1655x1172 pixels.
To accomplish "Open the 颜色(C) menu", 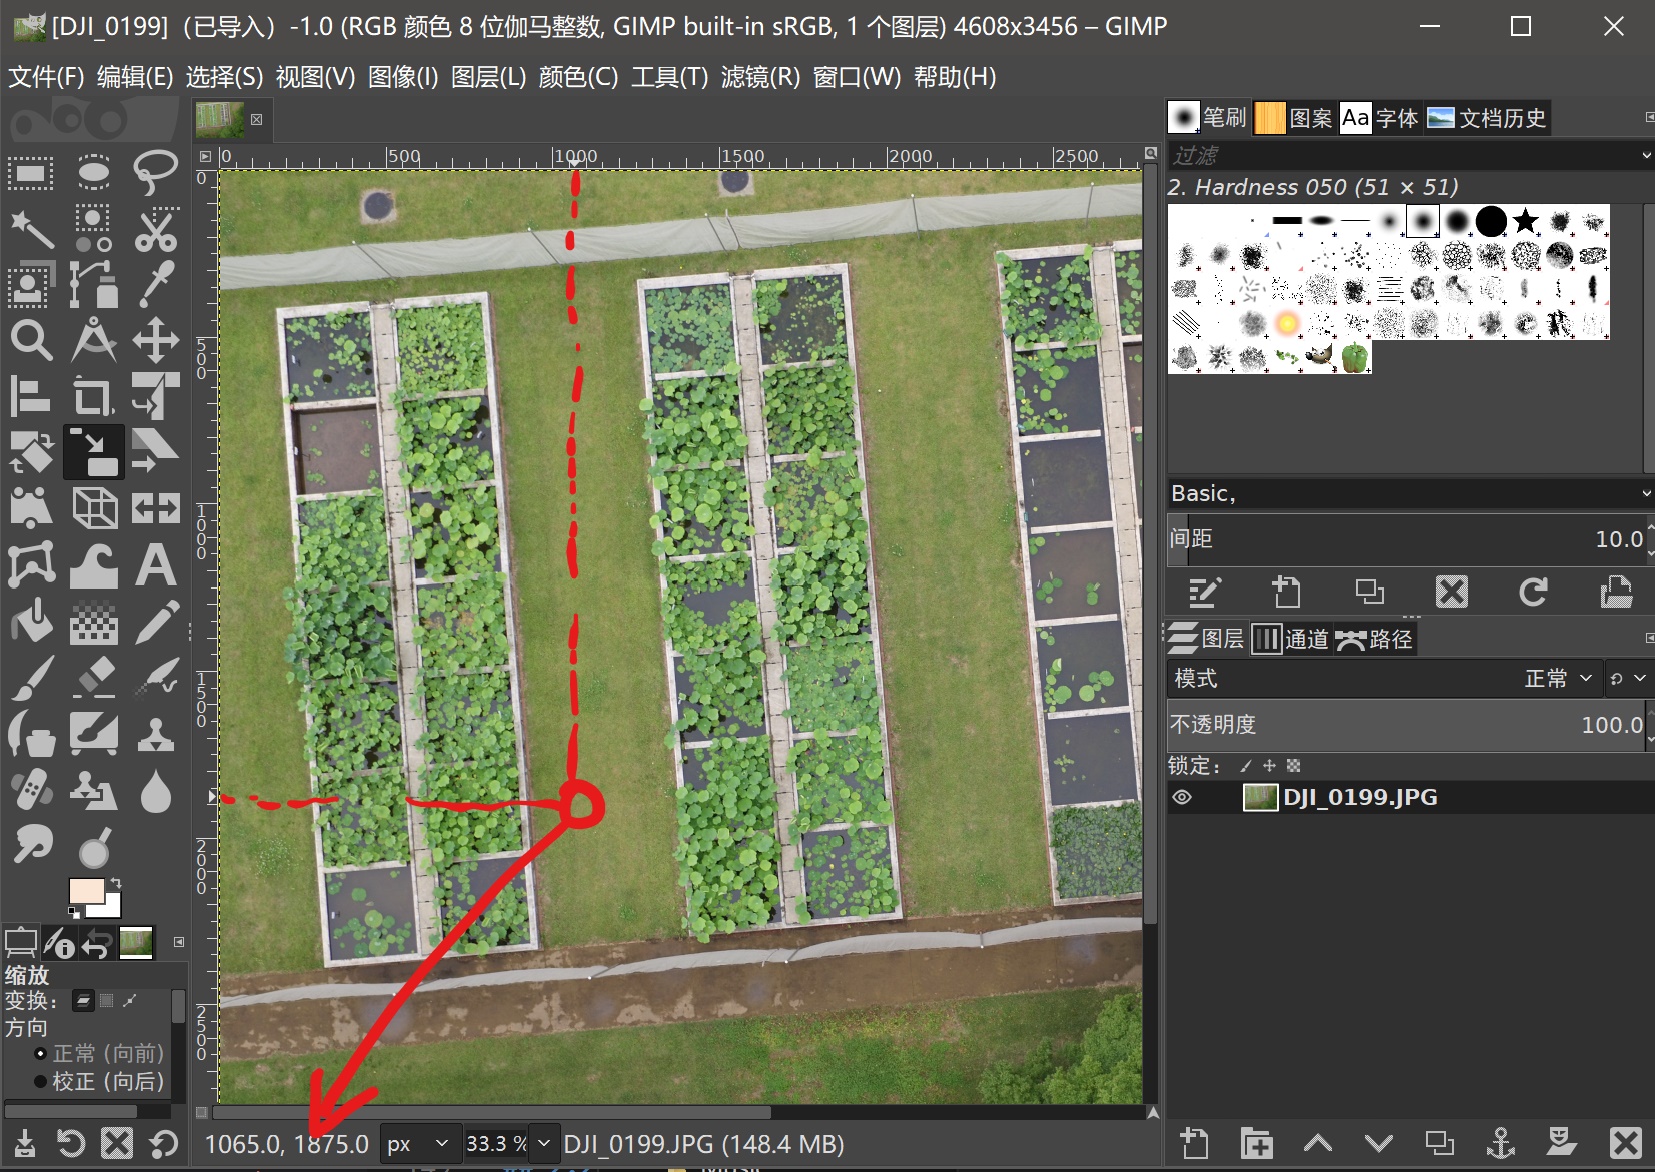I will (x=578, y=77).
